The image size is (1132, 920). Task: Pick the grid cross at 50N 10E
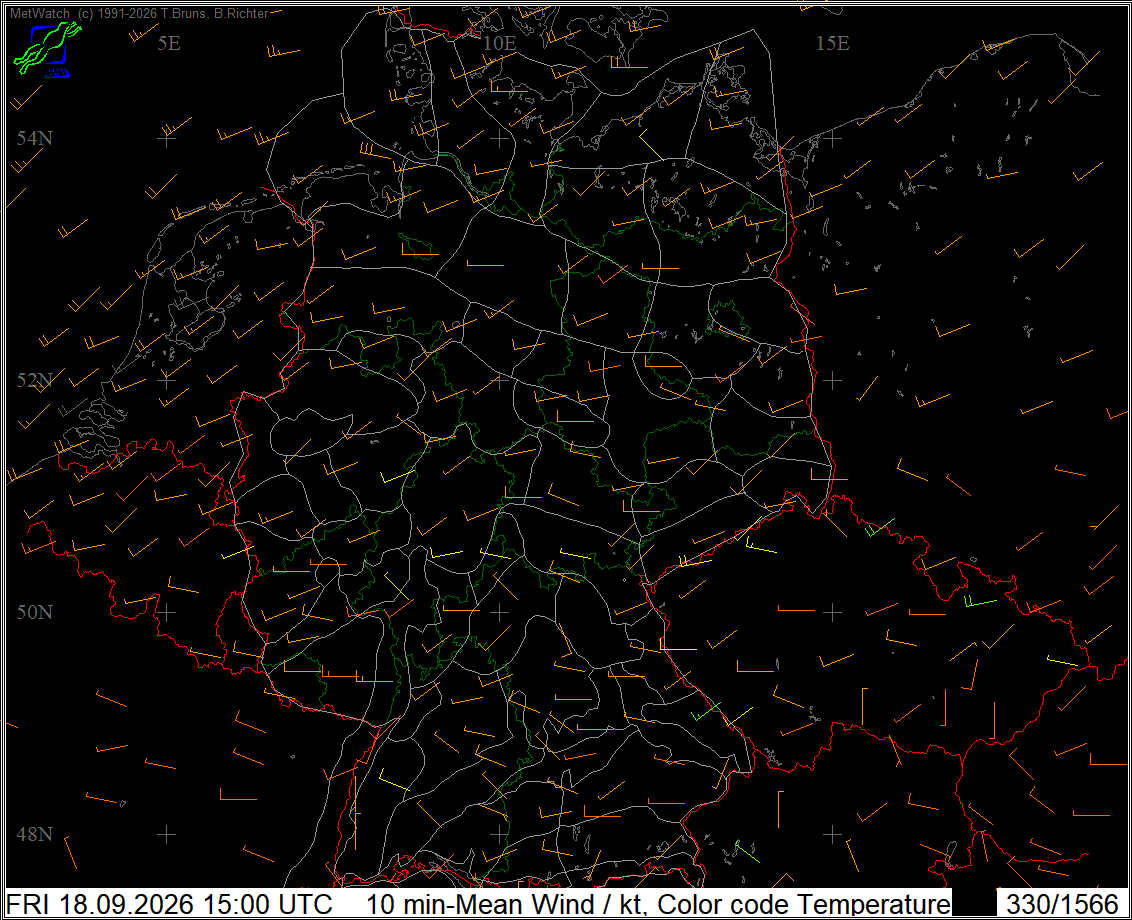click(x=500, y=612)
